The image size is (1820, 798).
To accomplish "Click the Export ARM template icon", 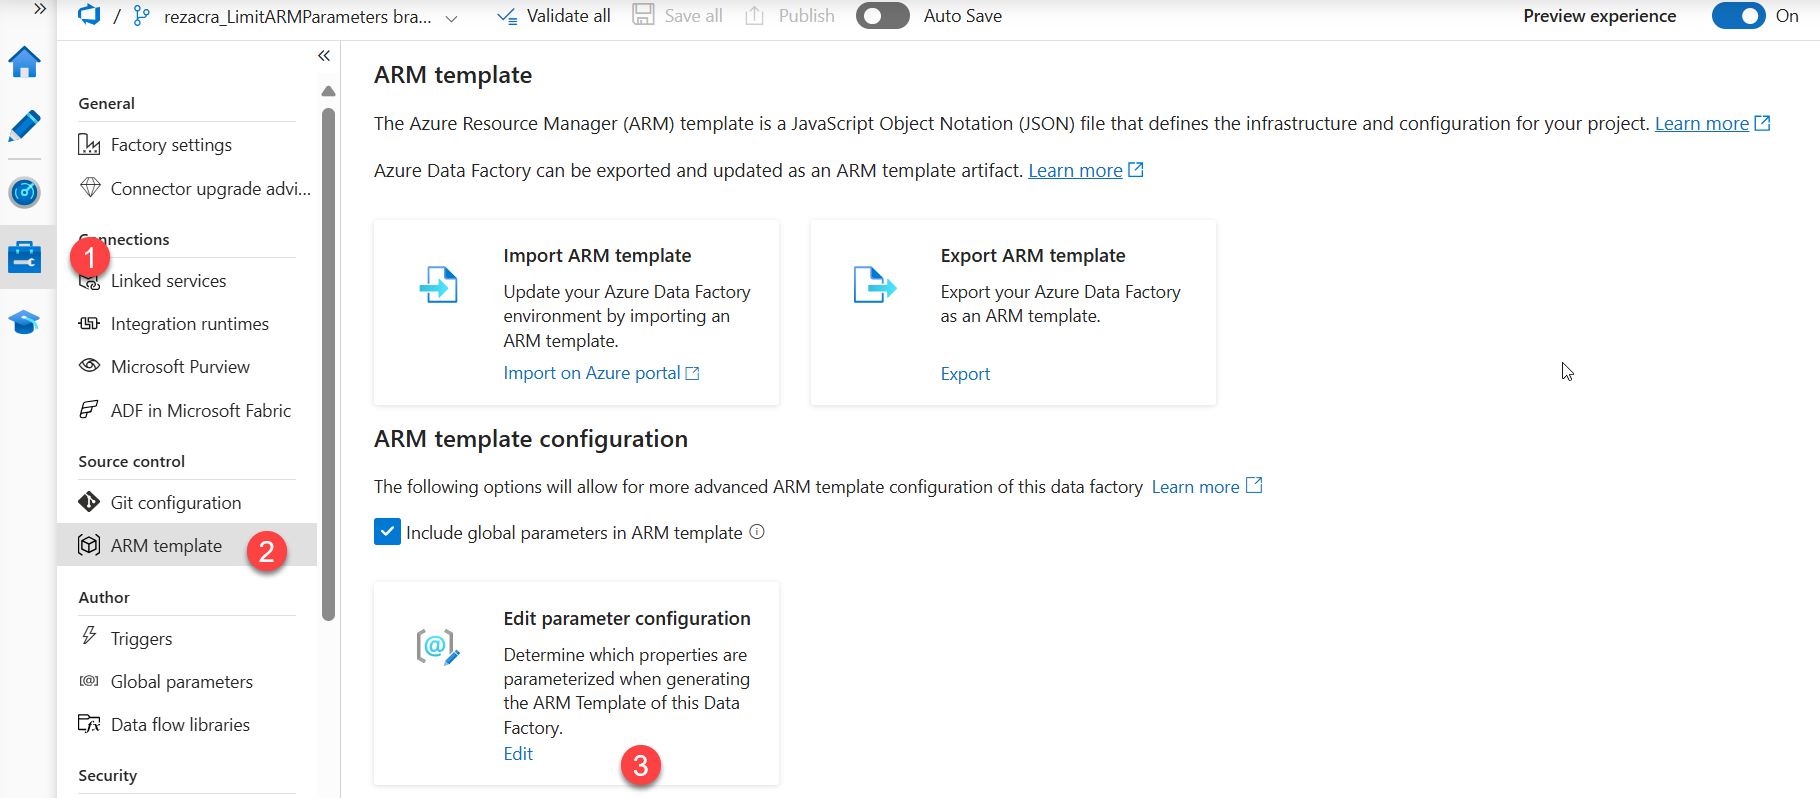I will pos(874,285).
